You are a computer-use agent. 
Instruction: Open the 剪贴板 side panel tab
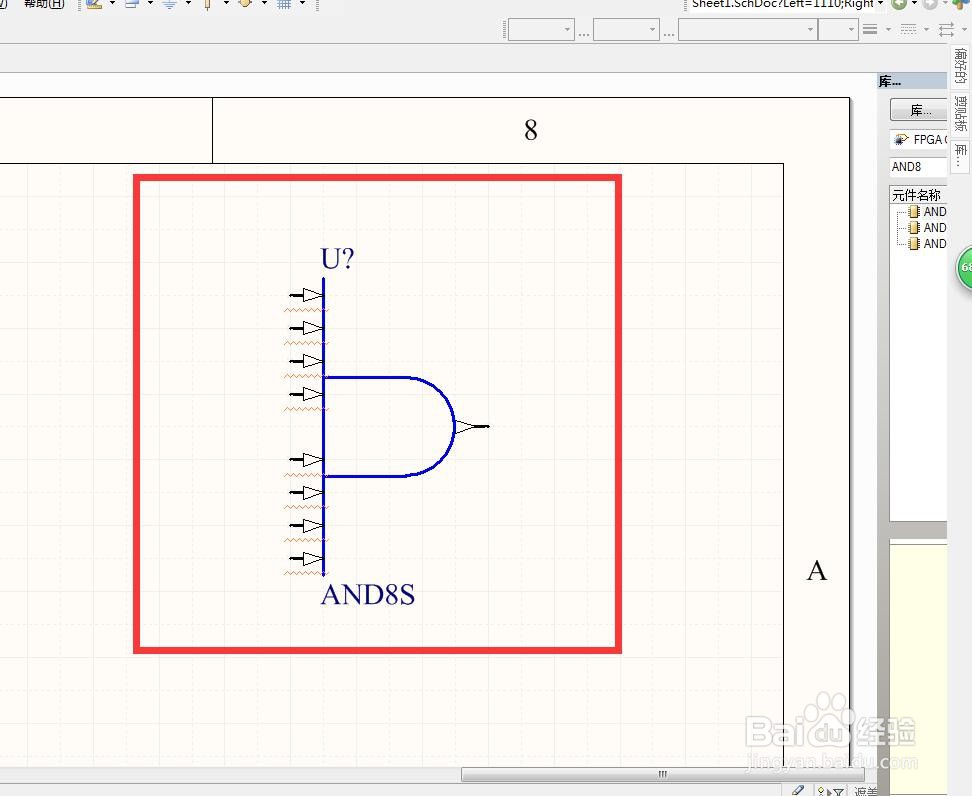960,113
